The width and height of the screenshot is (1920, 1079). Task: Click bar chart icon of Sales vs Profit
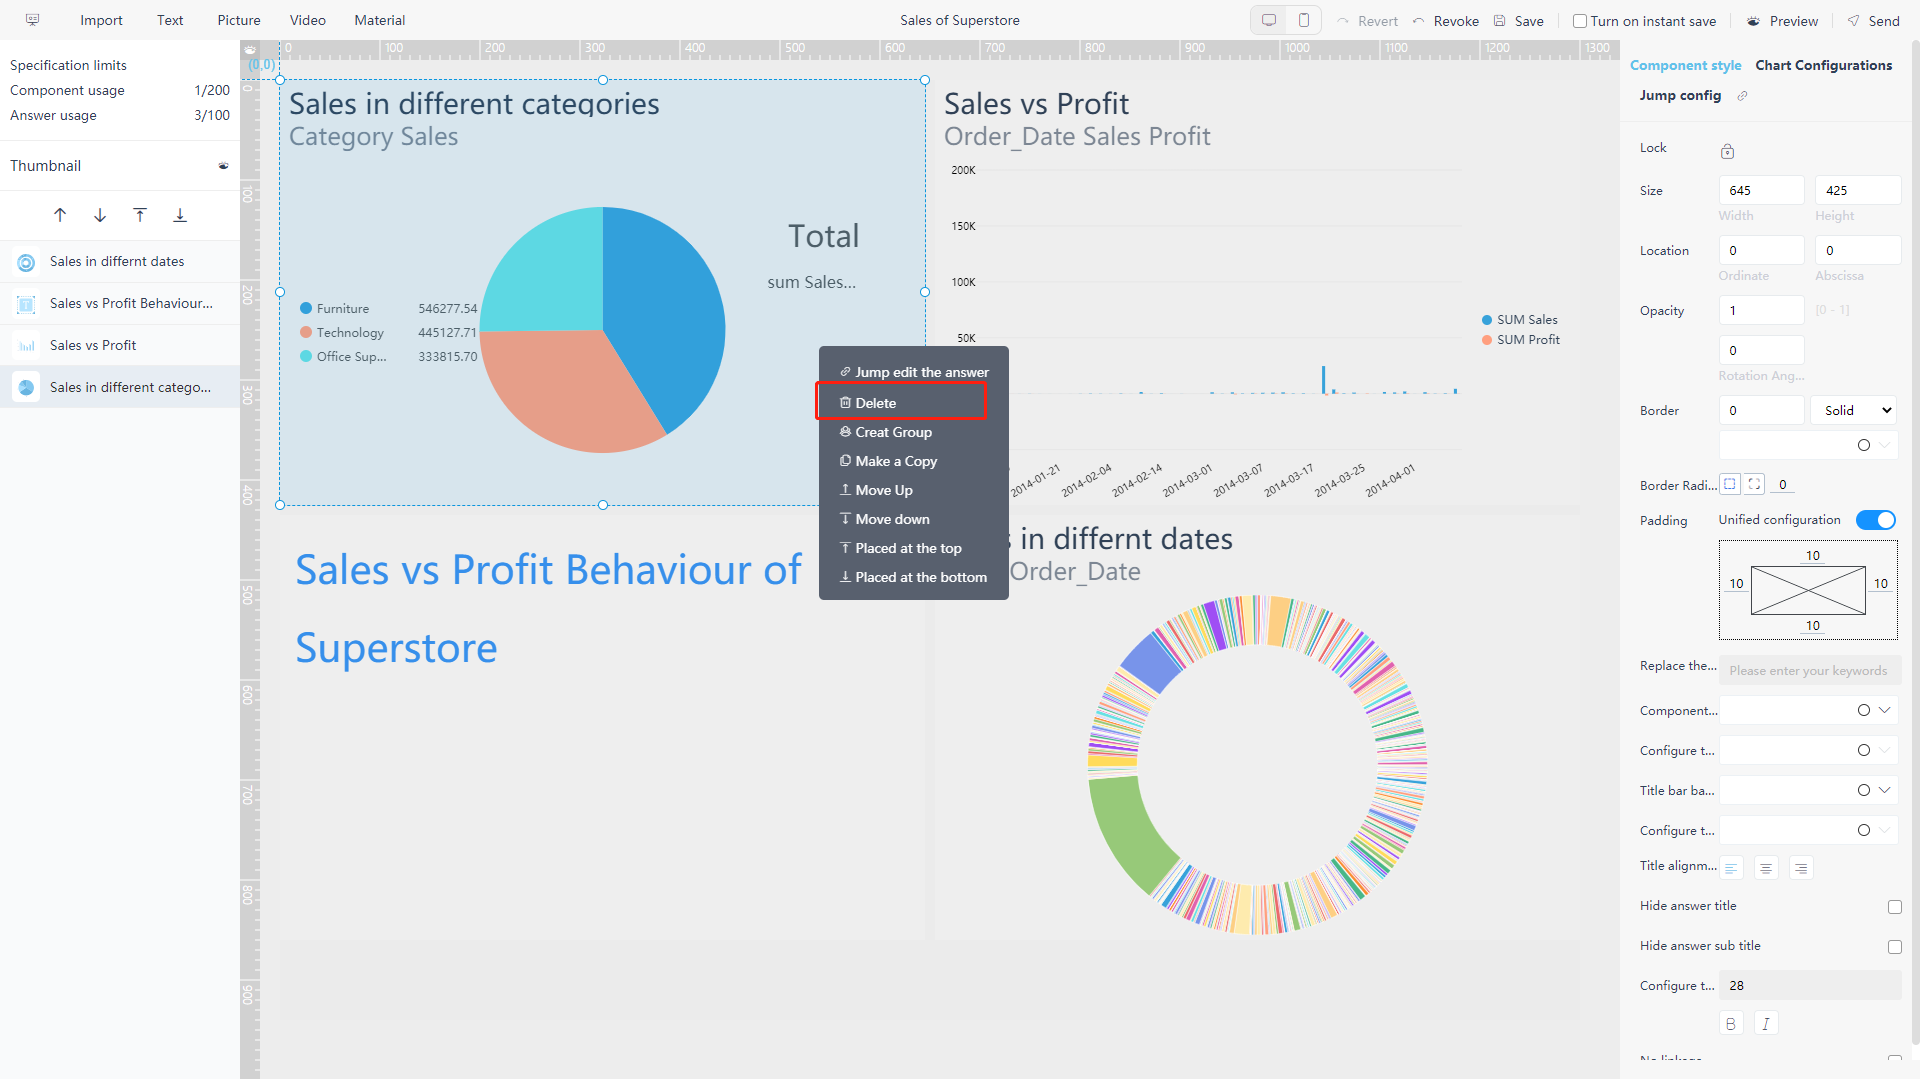point(27,346)
